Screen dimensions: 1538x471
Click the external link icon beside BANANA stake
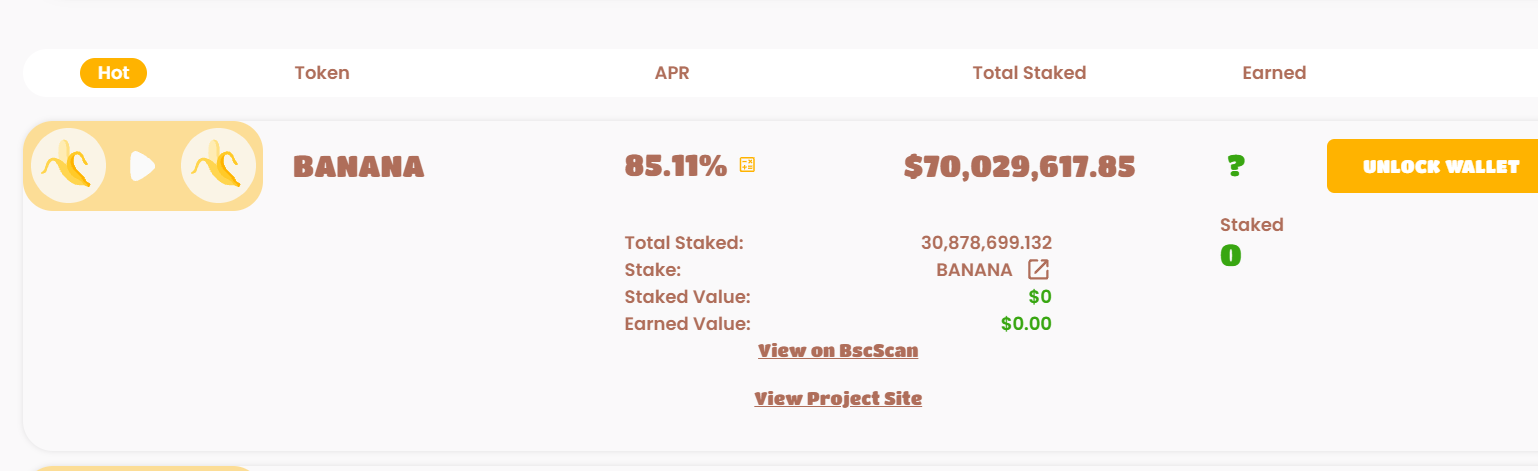[x=1040, y=269]
